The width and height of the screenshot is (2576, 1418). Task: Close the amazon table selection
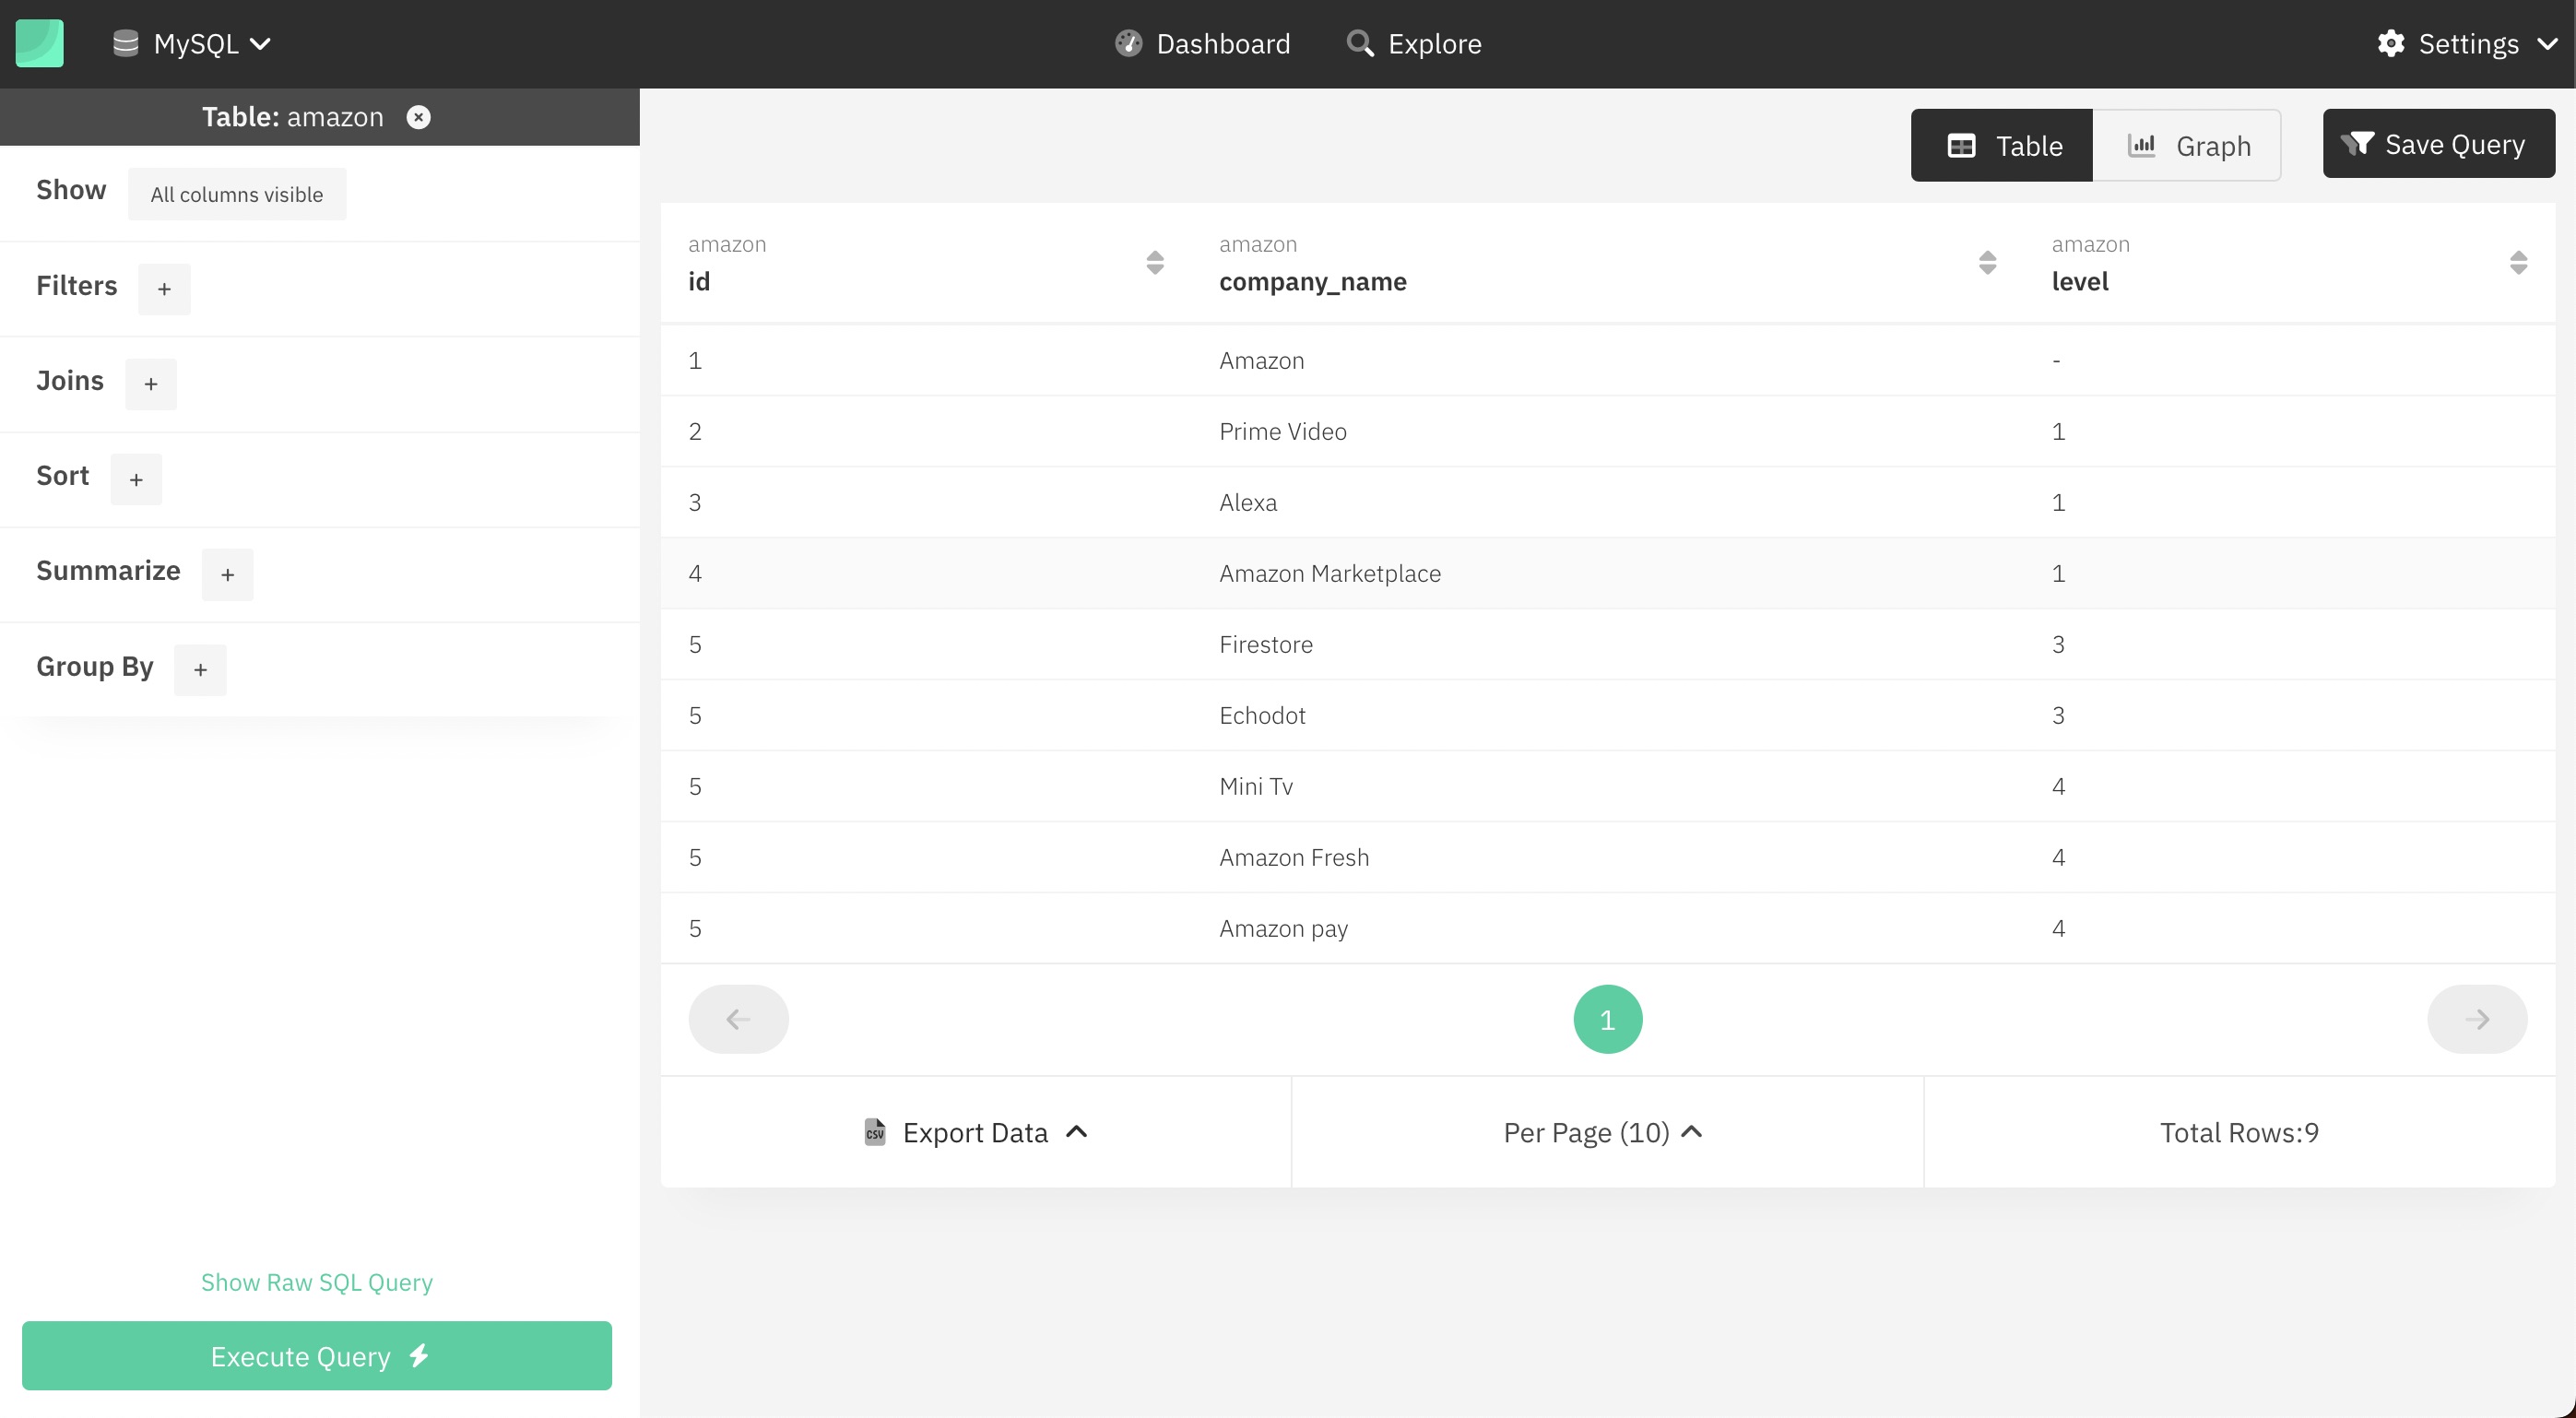click(x=419, y=117)
